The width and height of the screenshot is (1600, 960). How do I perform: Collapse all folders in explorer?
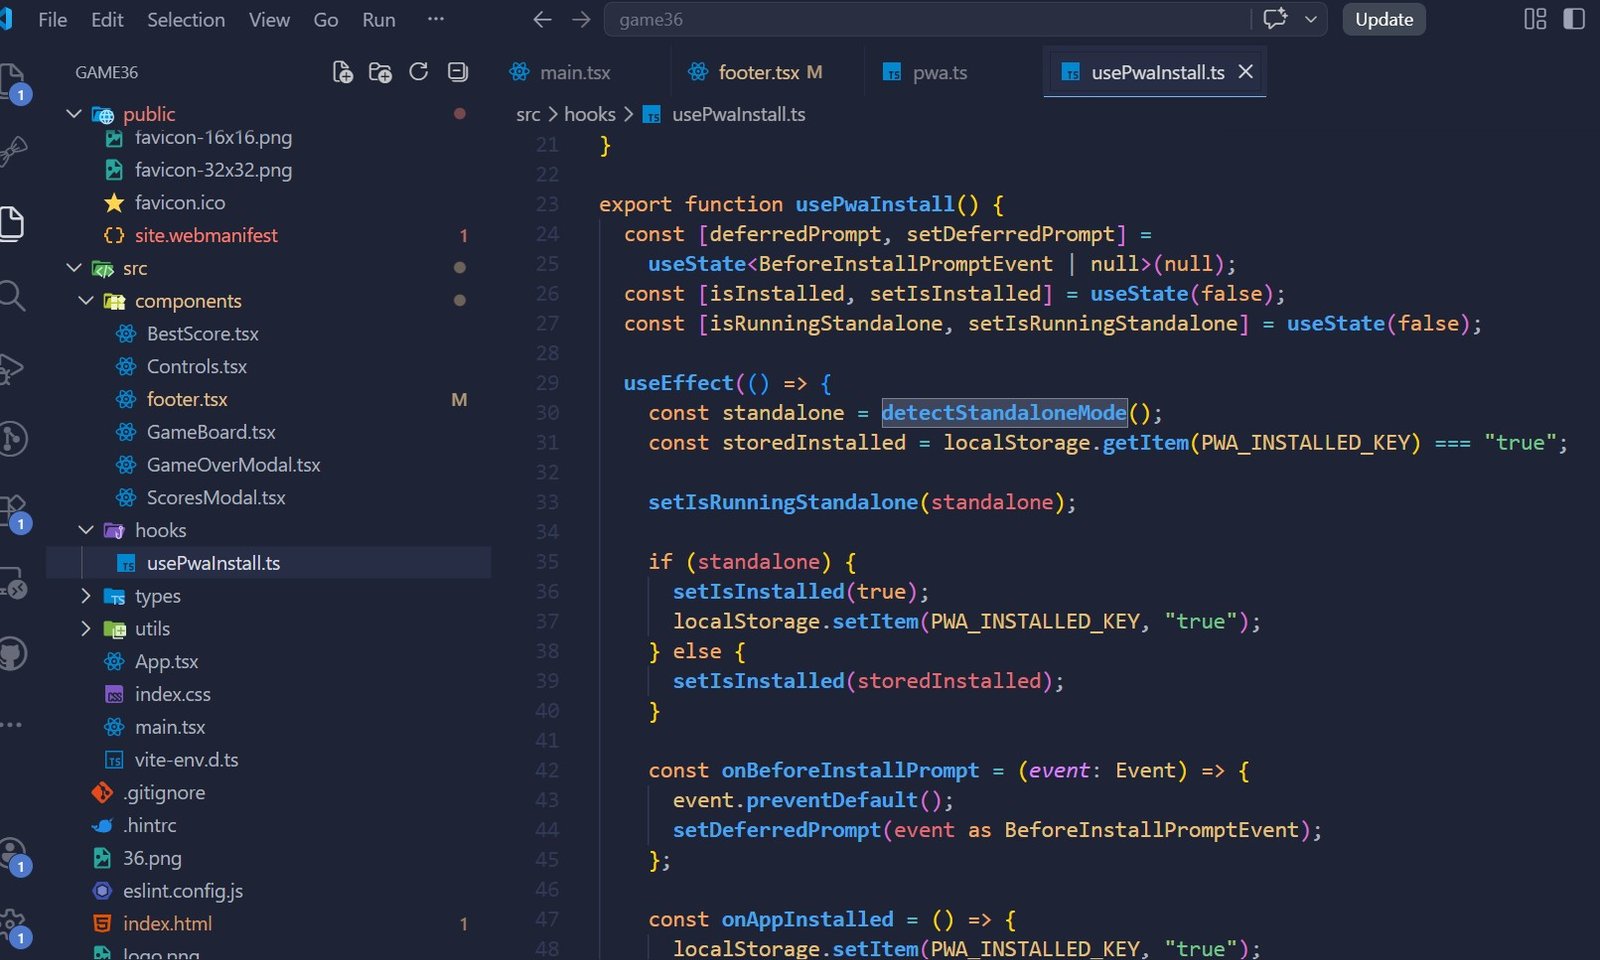point(458,72)
